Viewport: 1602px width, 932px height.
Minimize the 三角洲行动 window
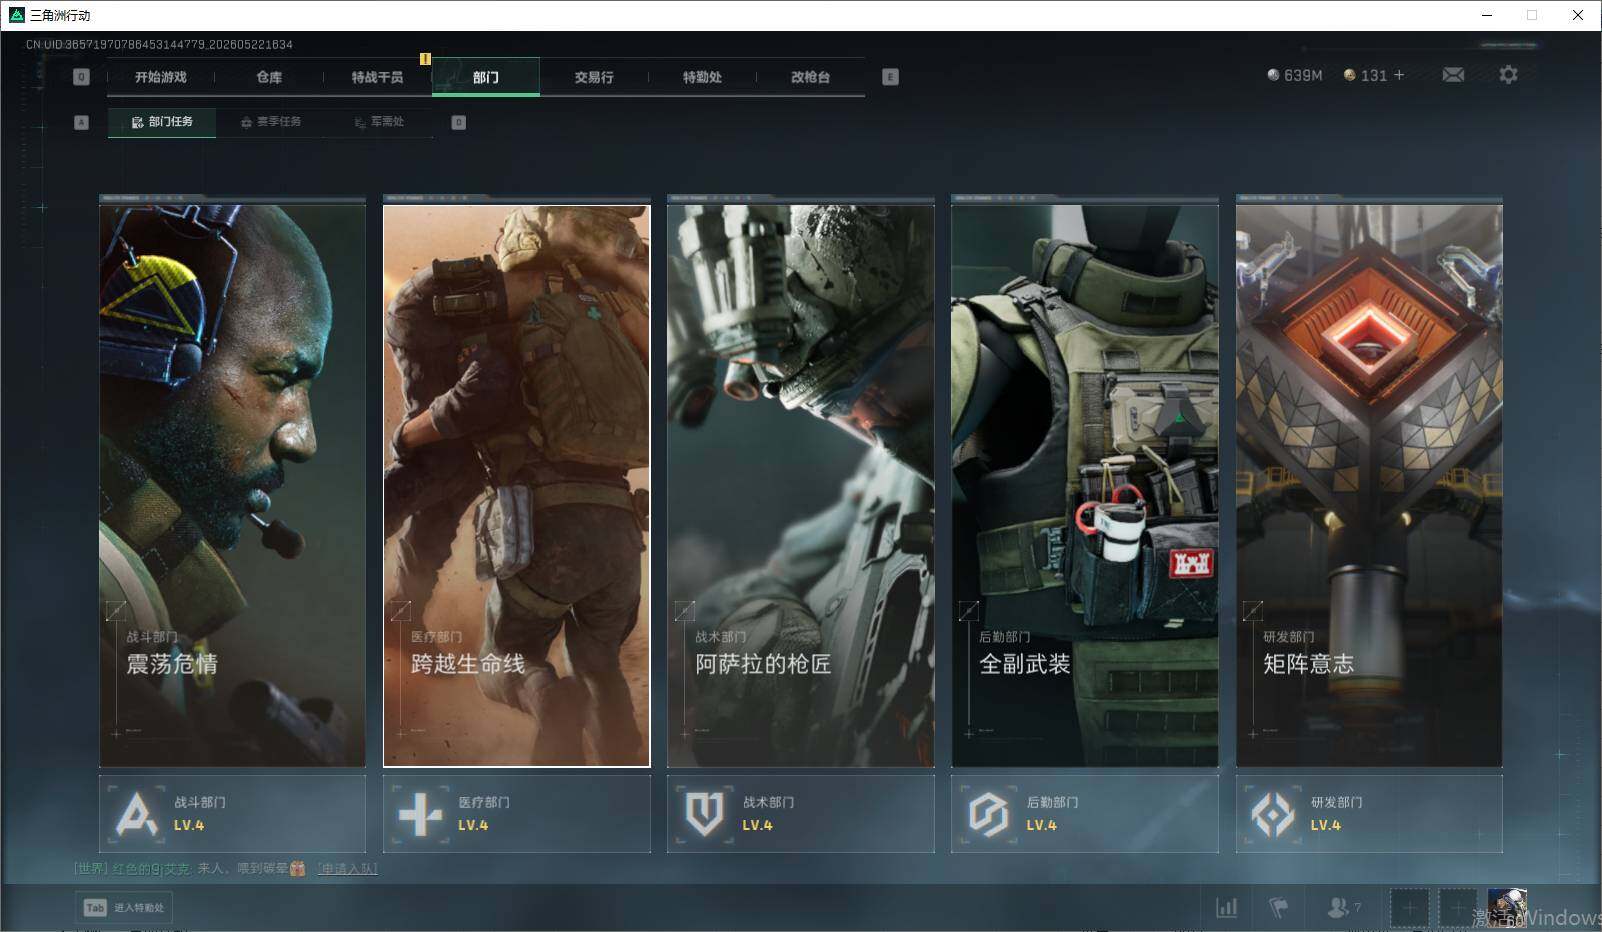click(x=1486, y=15)
